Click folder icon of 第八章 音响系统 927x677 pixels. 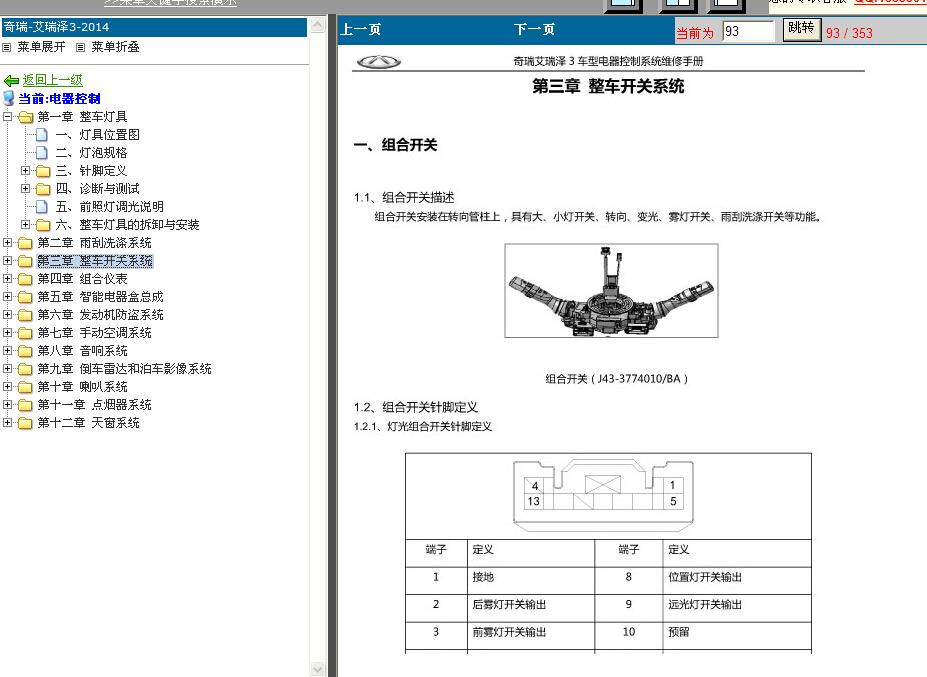pyautogui.click(x=25, y=351)
